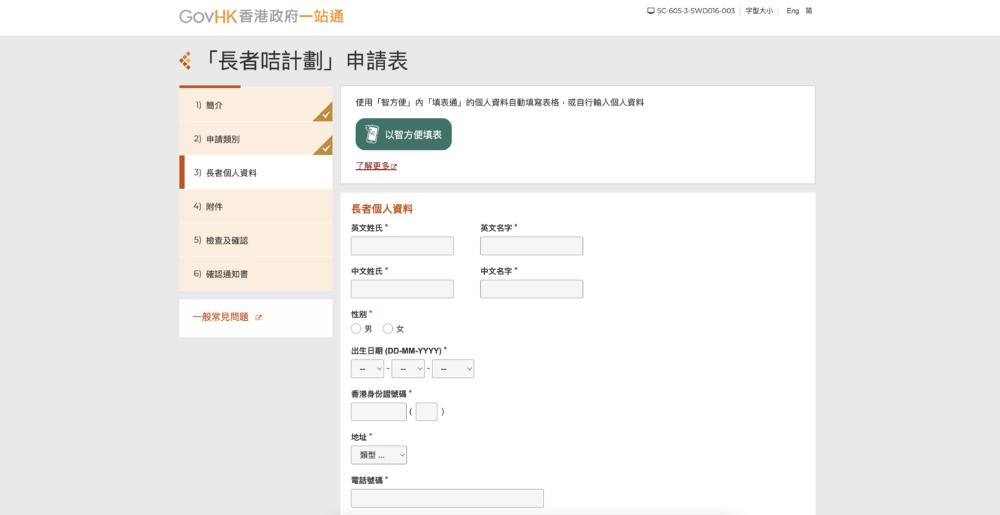Go to step 6) 確認通知書
1000x515 pixels.
[256, 274]
